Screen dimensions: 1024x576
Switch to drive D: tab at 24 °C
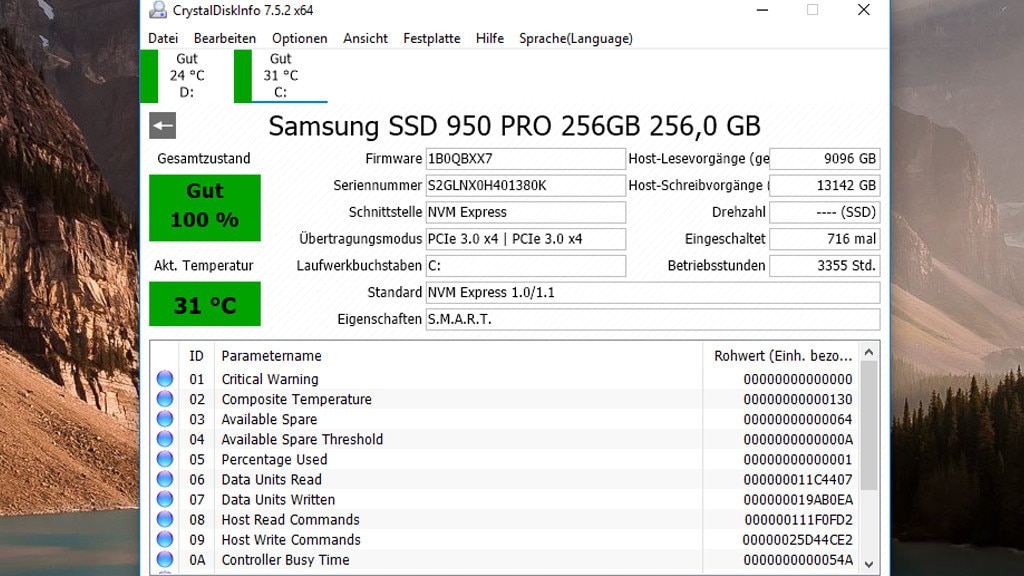coord(187,76)
